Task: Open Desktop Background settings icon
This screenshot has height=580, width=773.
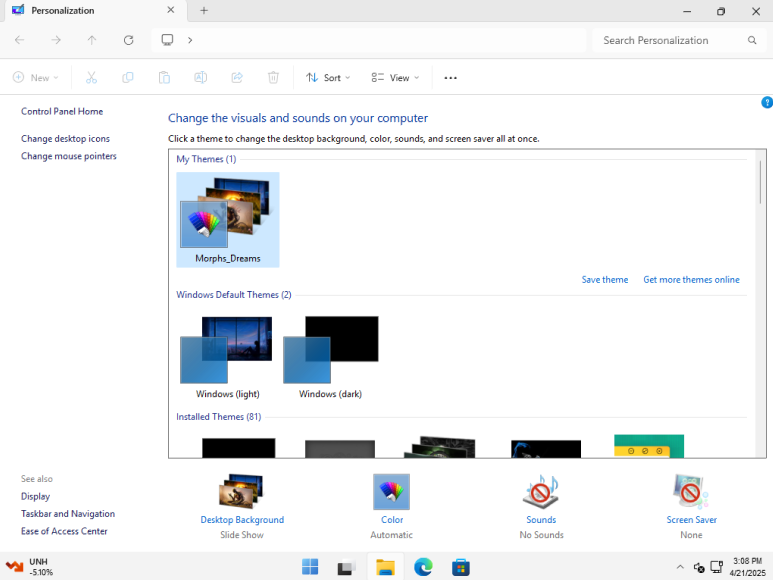Action: (241, 491)
